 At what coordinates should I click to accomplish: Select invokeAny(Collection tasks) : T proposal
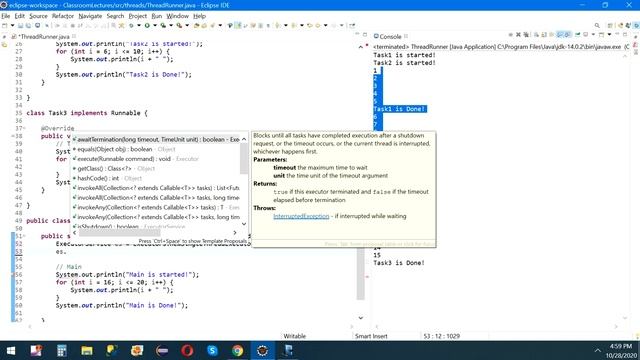point(156,207)
